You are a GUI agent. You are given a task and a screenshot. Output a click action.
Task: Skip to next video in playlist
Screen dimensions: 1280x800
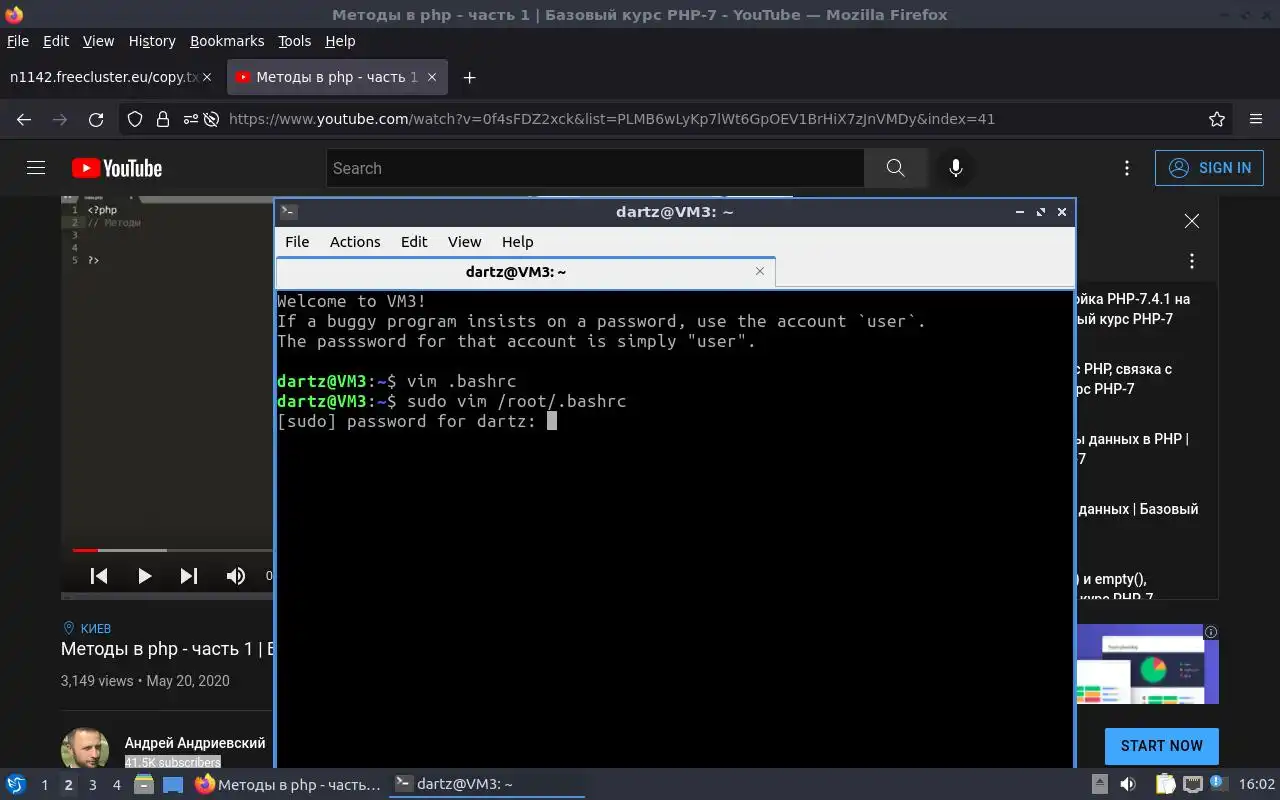189,575
